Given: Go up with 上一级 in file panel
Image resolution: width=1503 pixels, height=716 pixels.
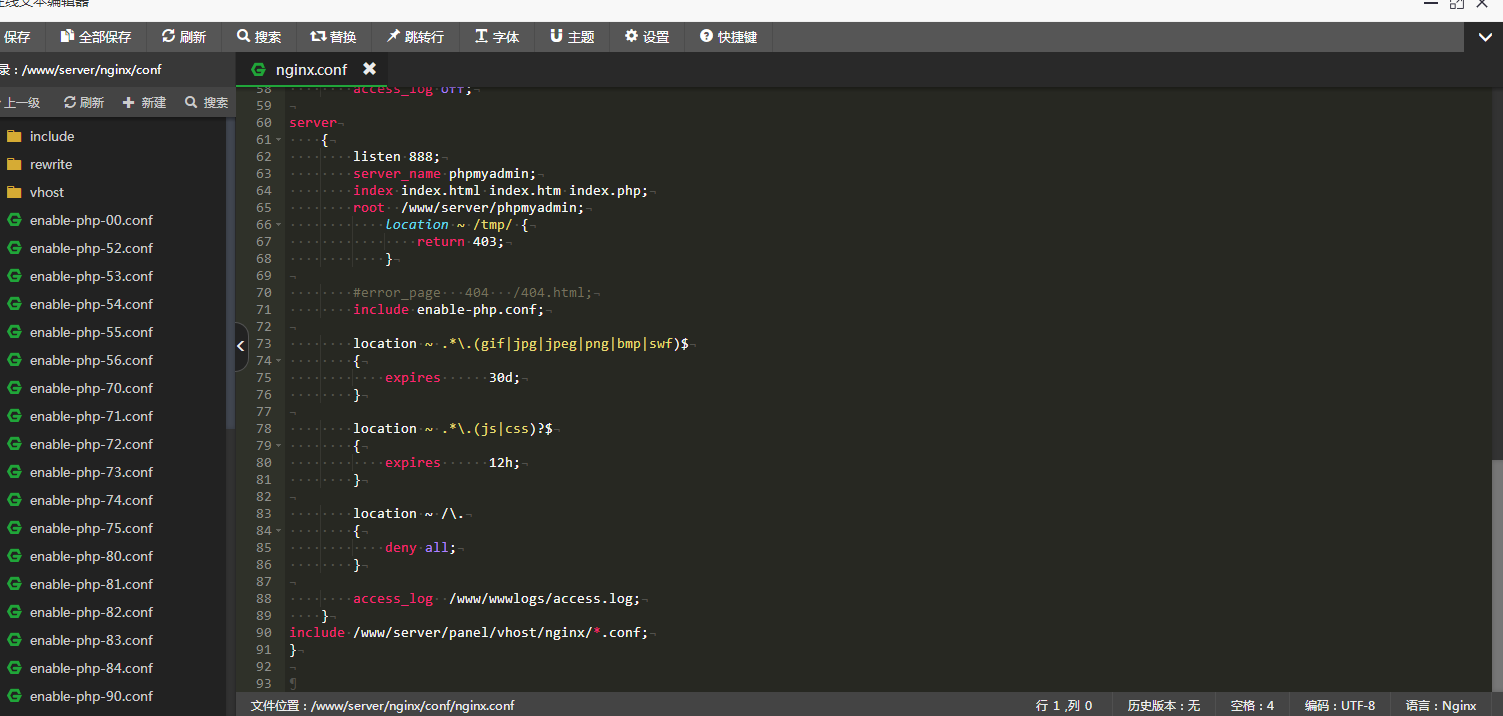Looking at the screenshot, I should [x=20, y=102].
